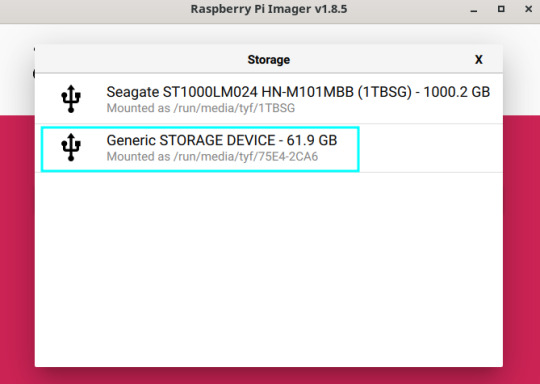540x384 pixels.
Task: Click the 61.9 GB size text
Action: click(312, 140)
